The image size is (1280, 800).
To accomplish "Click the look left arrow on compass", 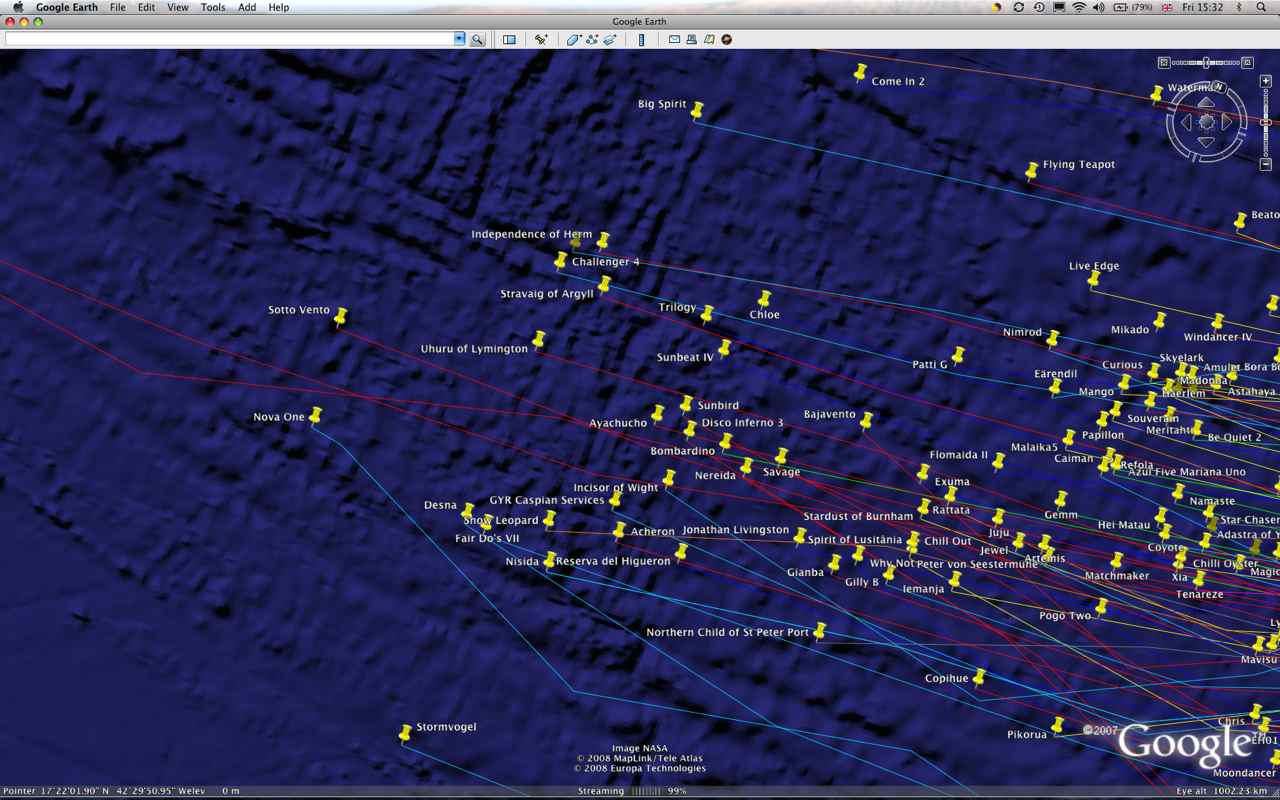I will tap(1187, 122).
